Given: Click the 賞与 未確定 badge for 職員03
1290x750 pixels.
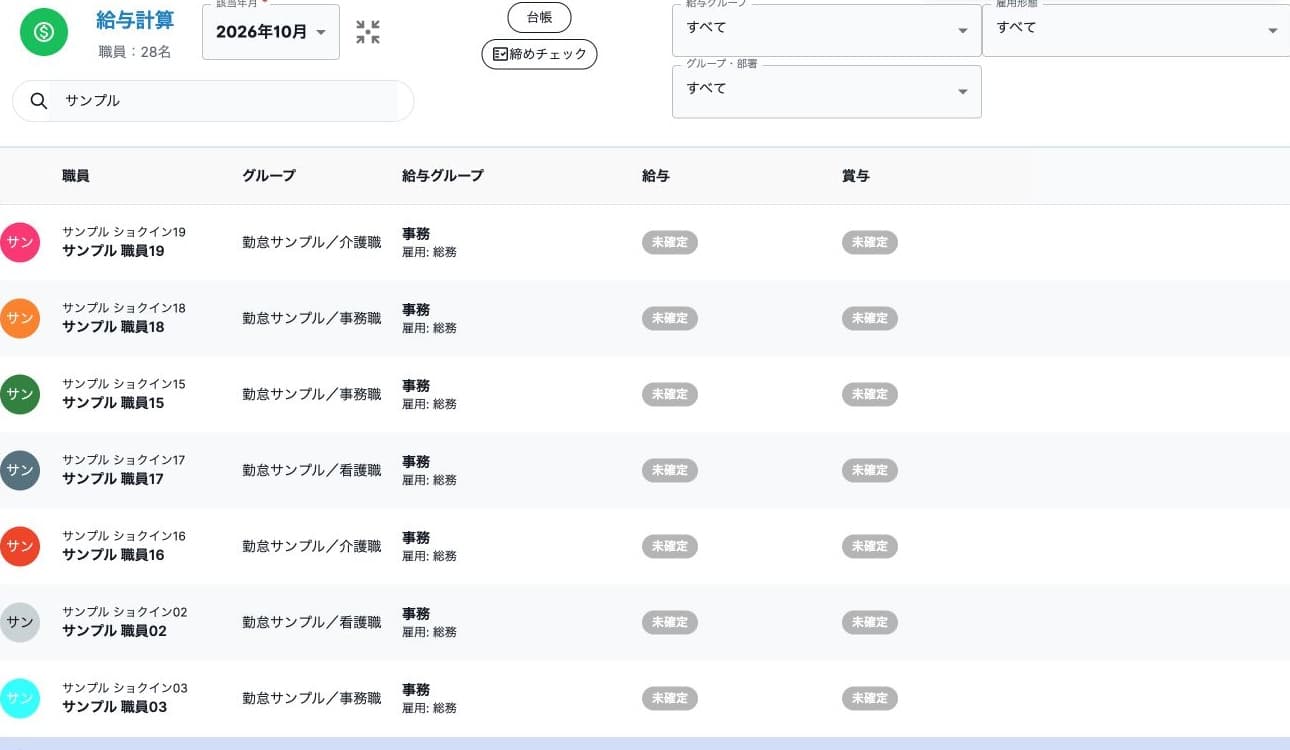Looking at the screenshot, I should (870, 698).
